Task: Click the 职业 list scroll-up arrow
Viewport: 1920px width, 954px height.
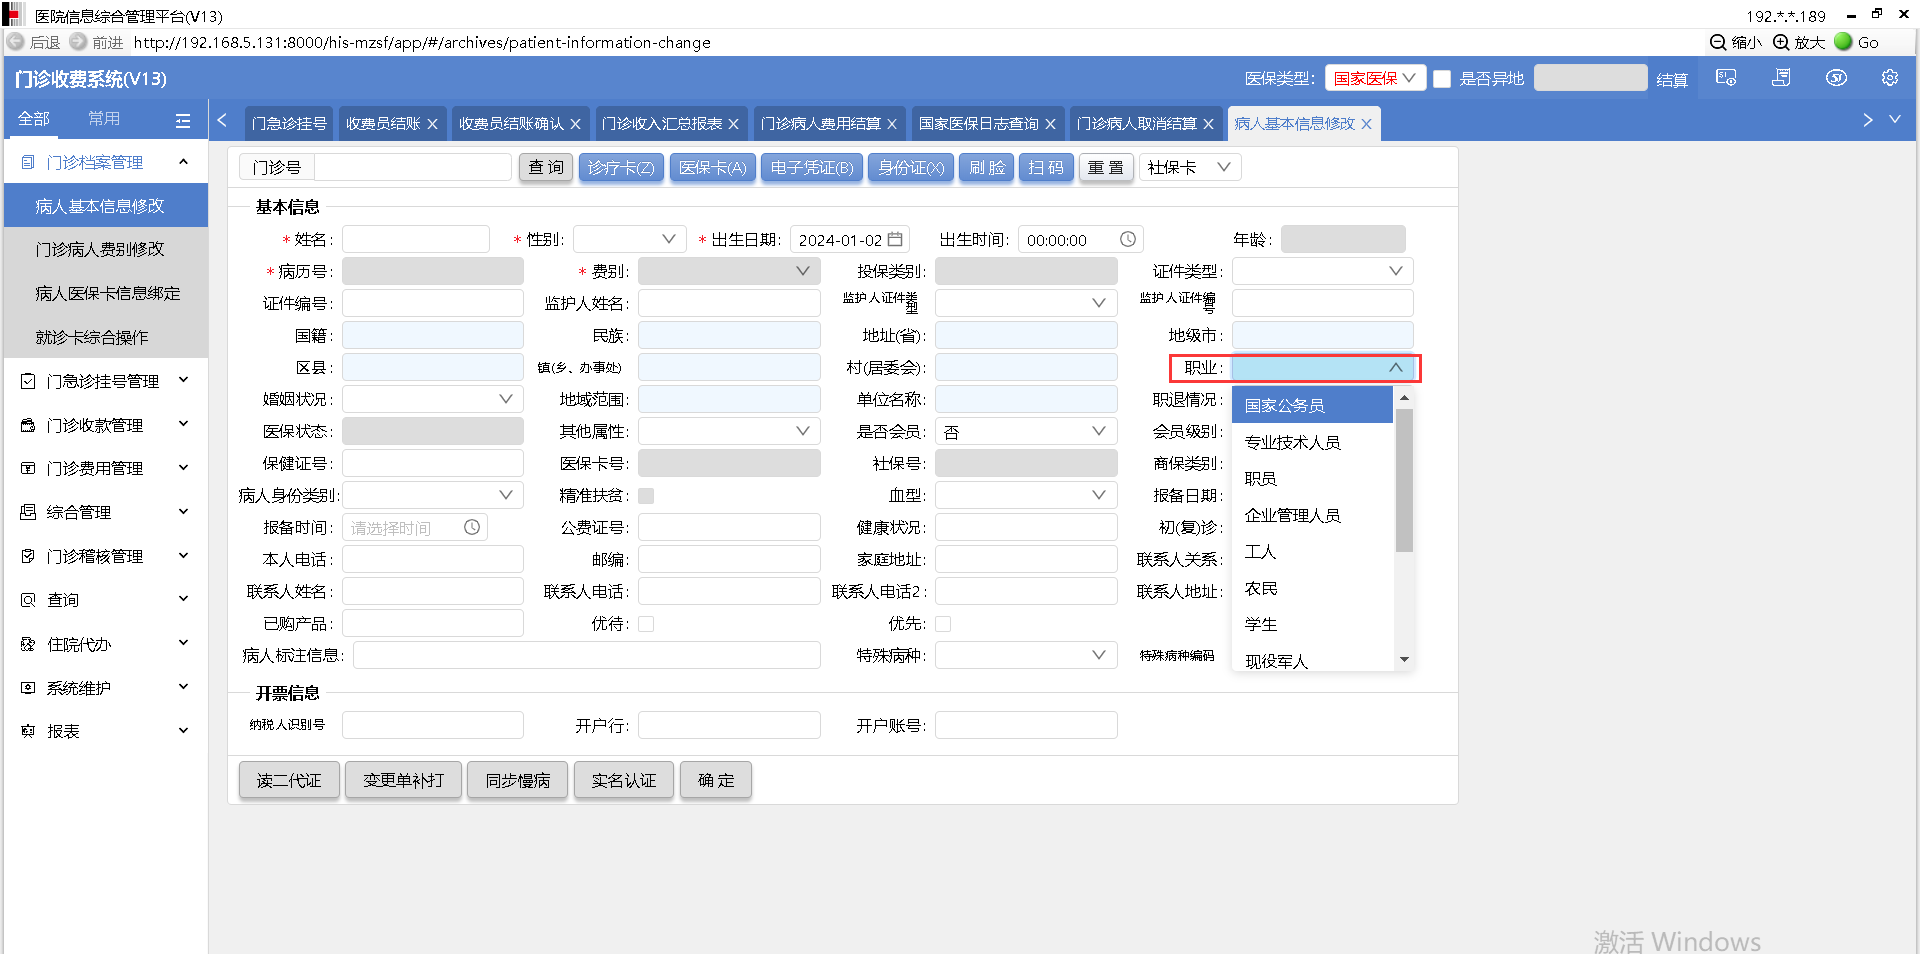Action: [1404, 398]
